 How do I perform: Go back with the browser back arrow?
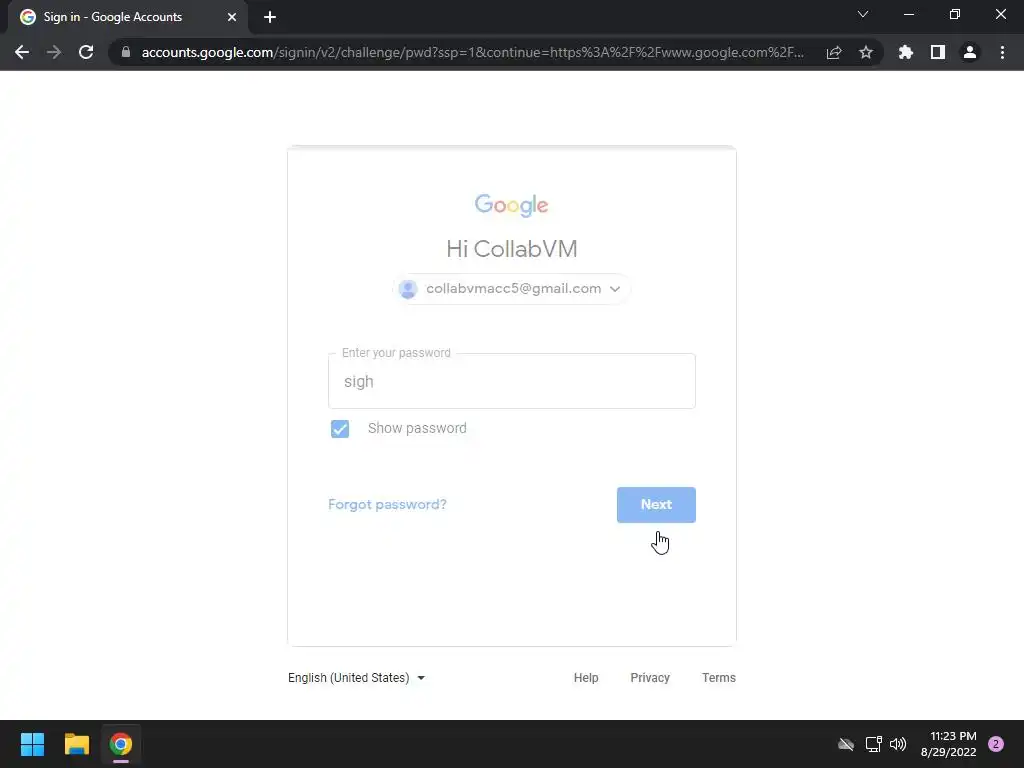pyautogui.click(x=22, y=52)
